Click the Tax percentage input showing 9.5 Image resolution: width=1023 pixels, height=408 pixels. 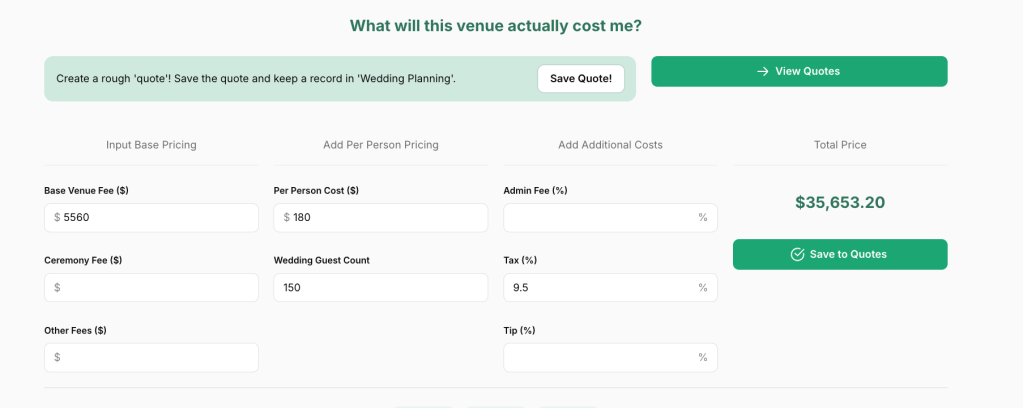point(600,287)
